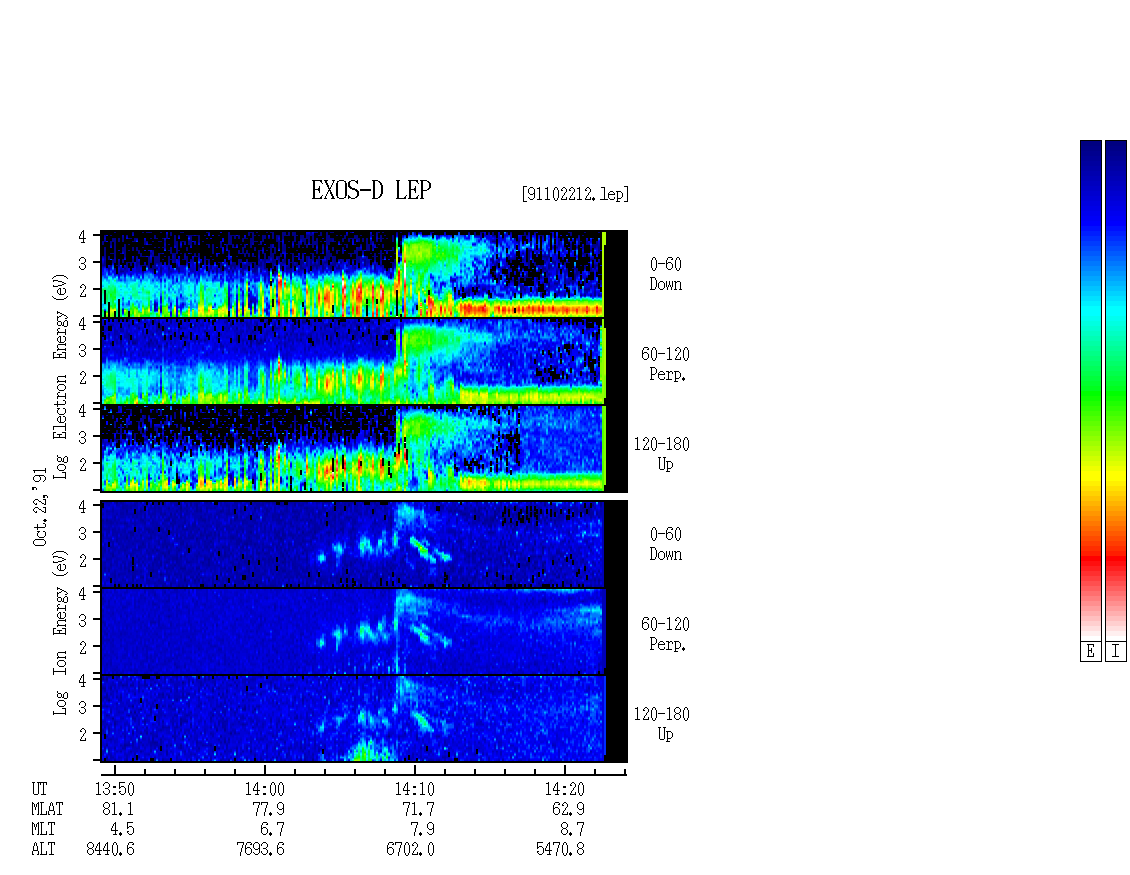
Task: Click the boxed E label under color bar
Action: (1090, 652)
